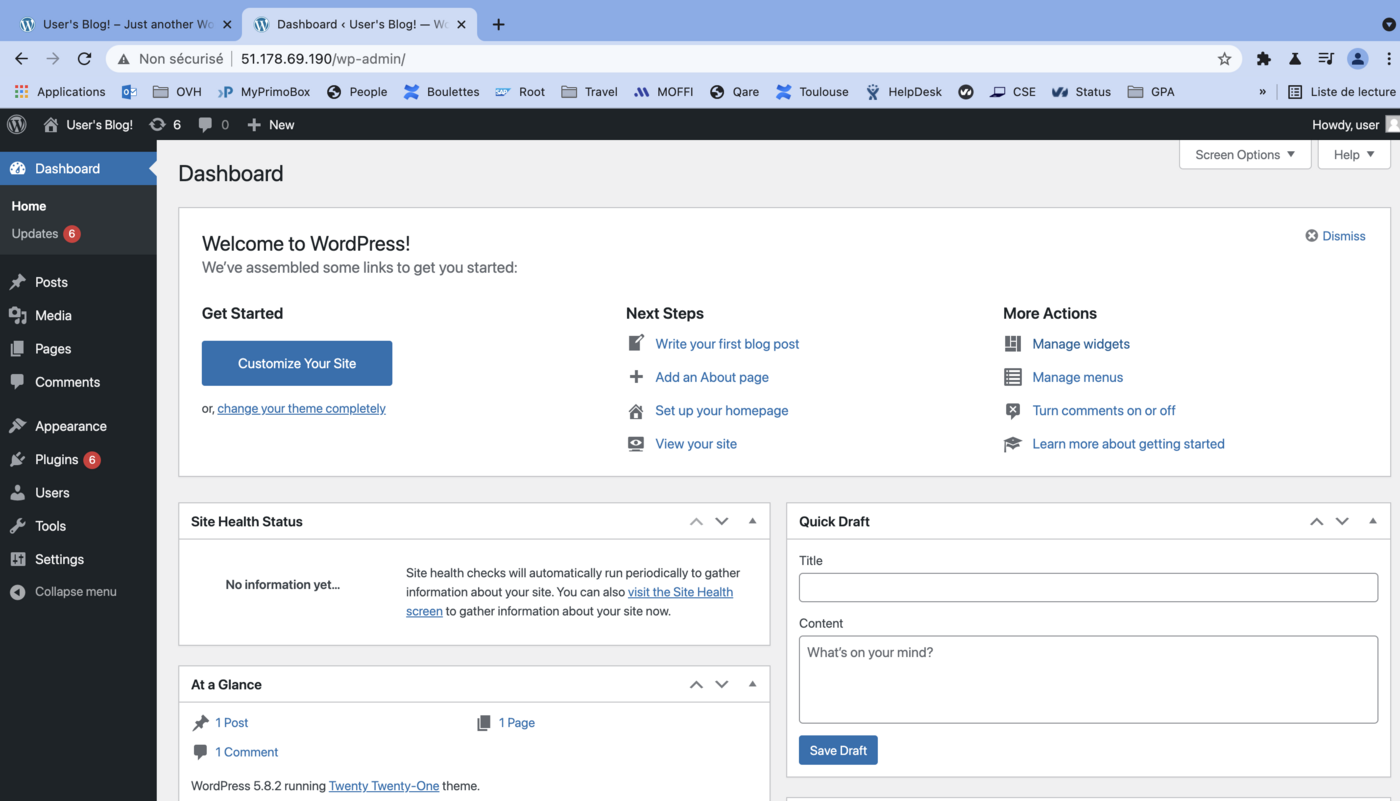Select the Users icon in the sidebar
The image size is (1400, 801).
(x=18, y=492)
